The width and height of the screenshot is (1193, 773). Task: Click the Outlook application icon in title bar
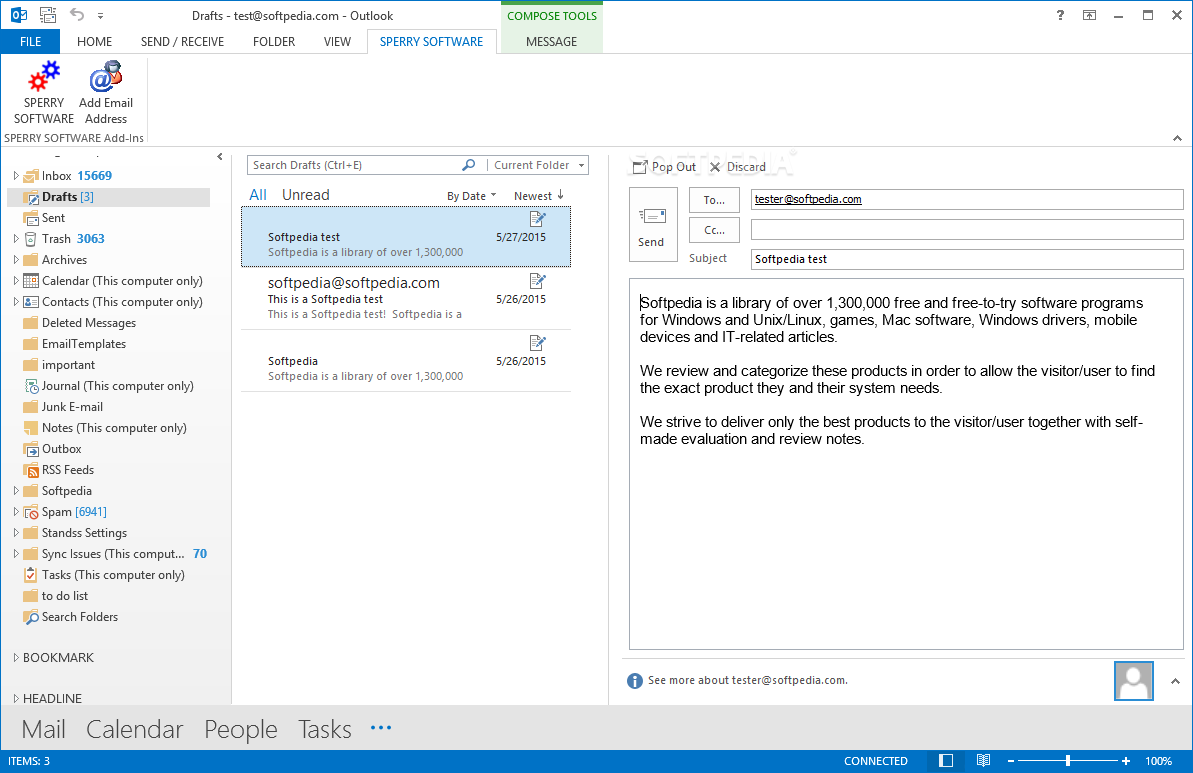[x=19, y=14]
